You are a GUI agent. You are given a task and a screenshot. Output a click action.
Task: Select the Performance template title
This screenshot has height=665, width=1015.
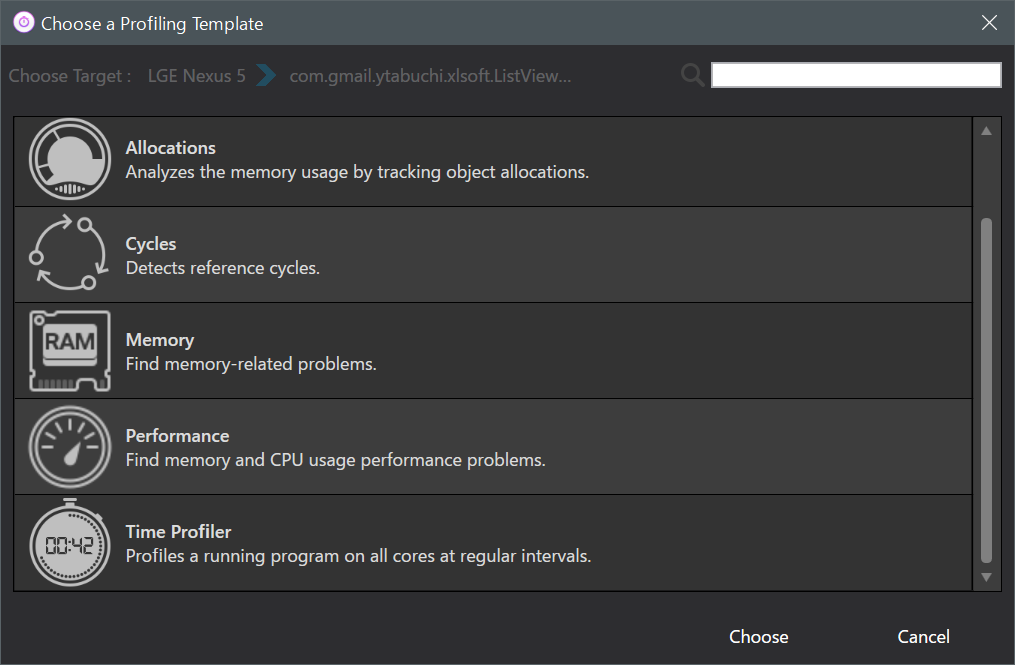[177, 436]
